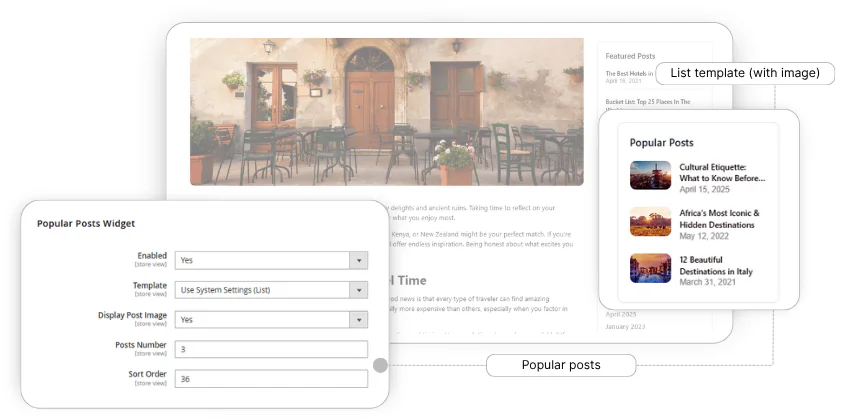Select the 12 Beautiful Destinations thumbnail
Viewport: 850px width, 420px height.
click(x=650, y=268)
